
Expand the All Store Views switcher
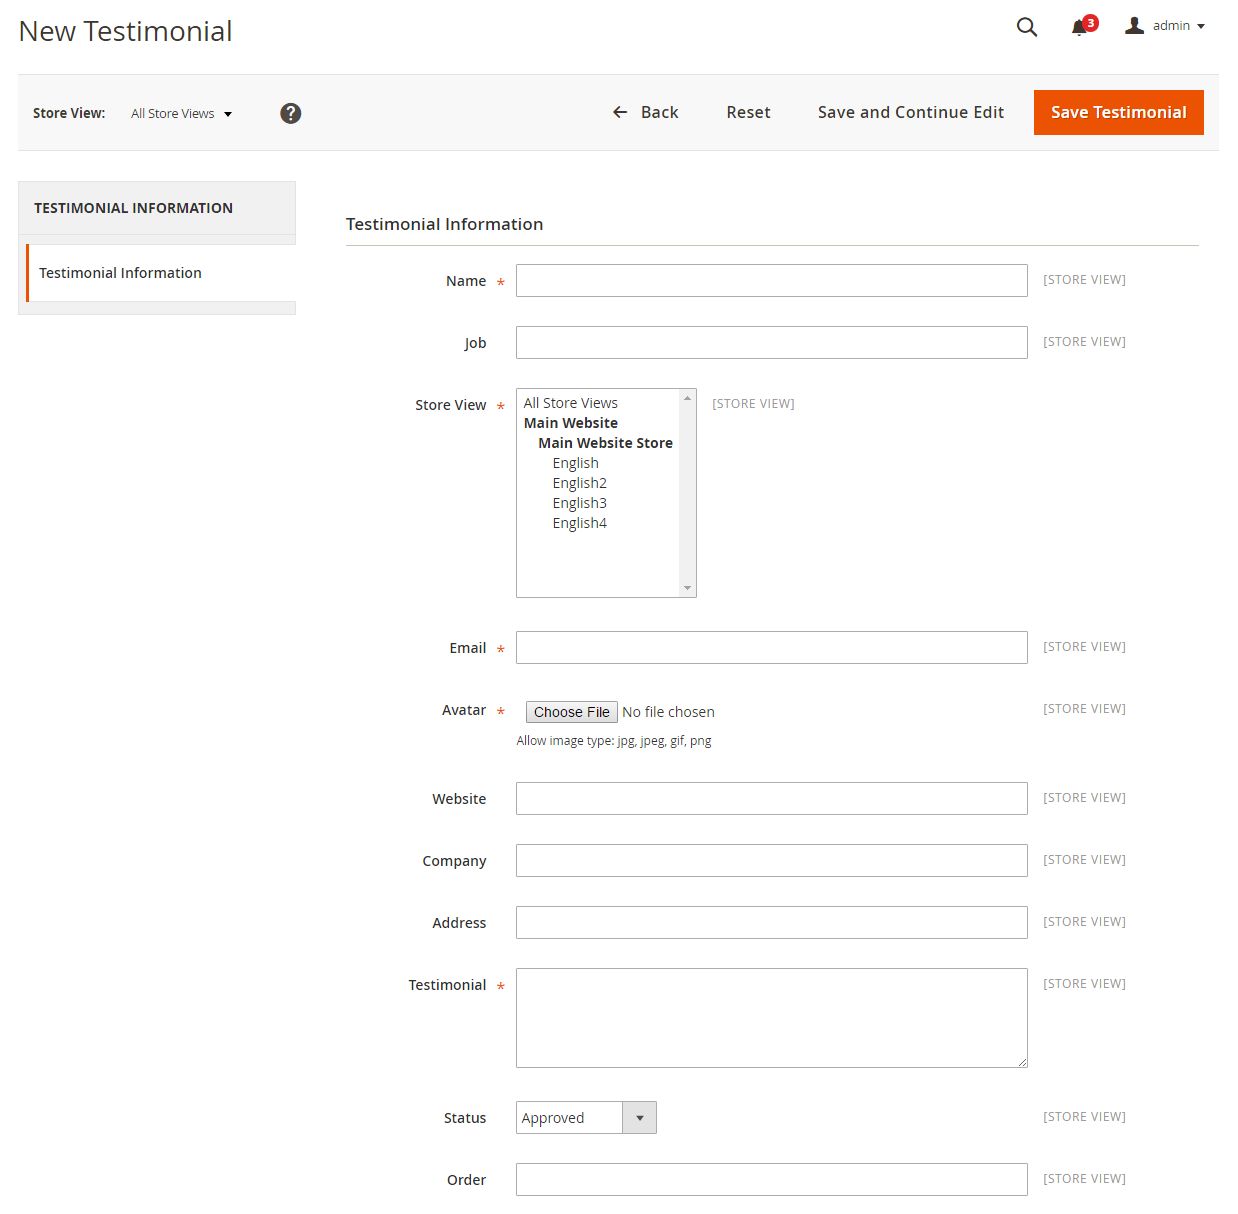[x=181, y=114]
